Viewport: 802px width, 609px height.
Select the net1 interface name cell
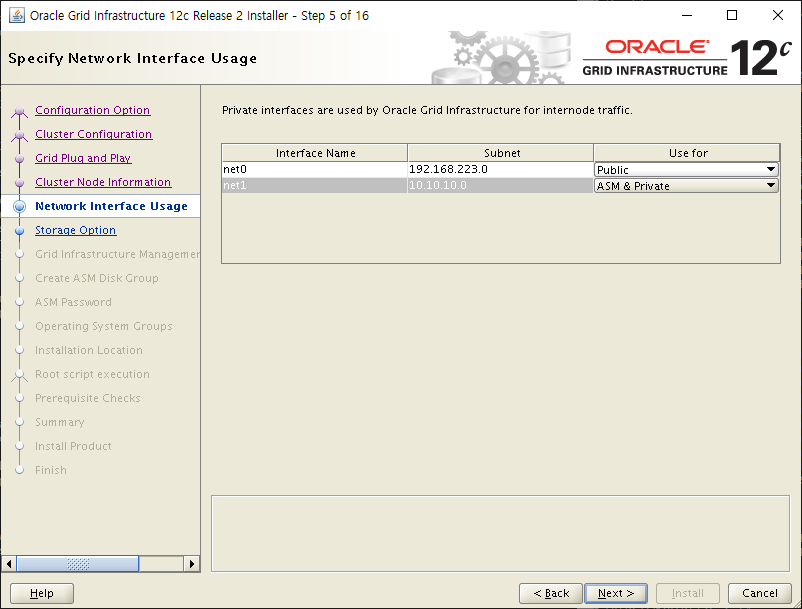pos(315,185)
